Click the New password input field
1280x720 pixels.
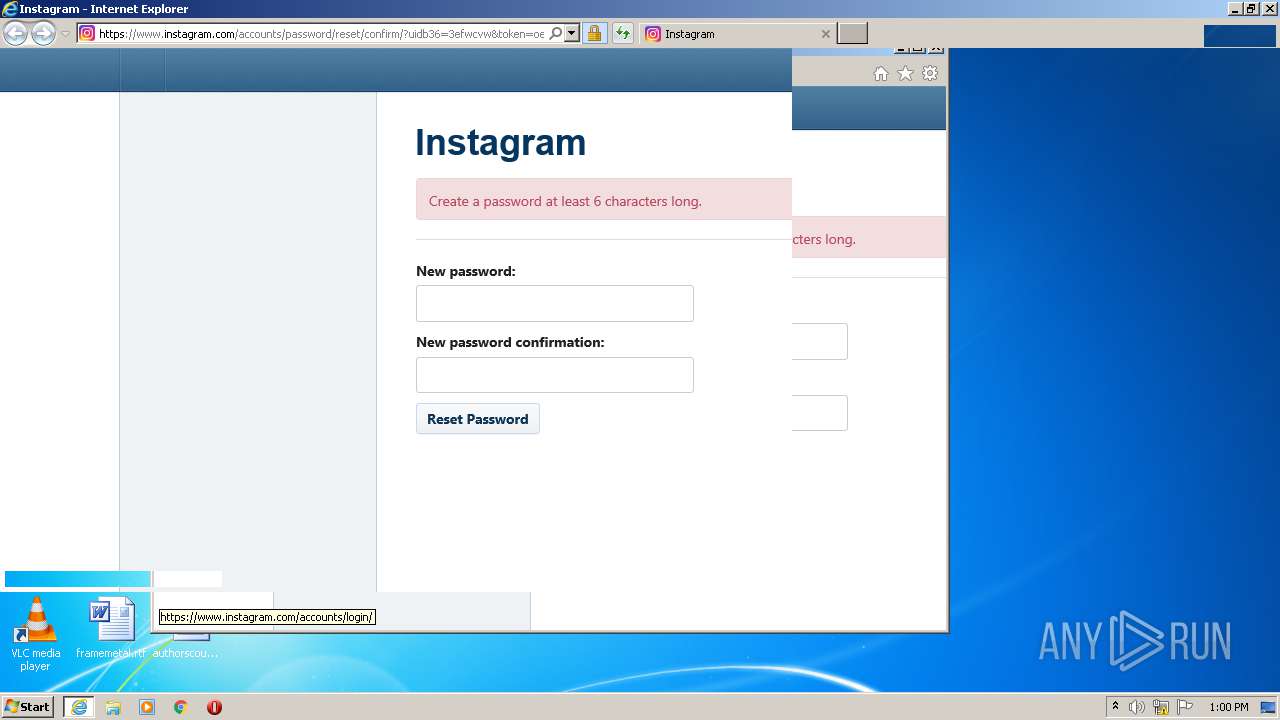[555, 303]
